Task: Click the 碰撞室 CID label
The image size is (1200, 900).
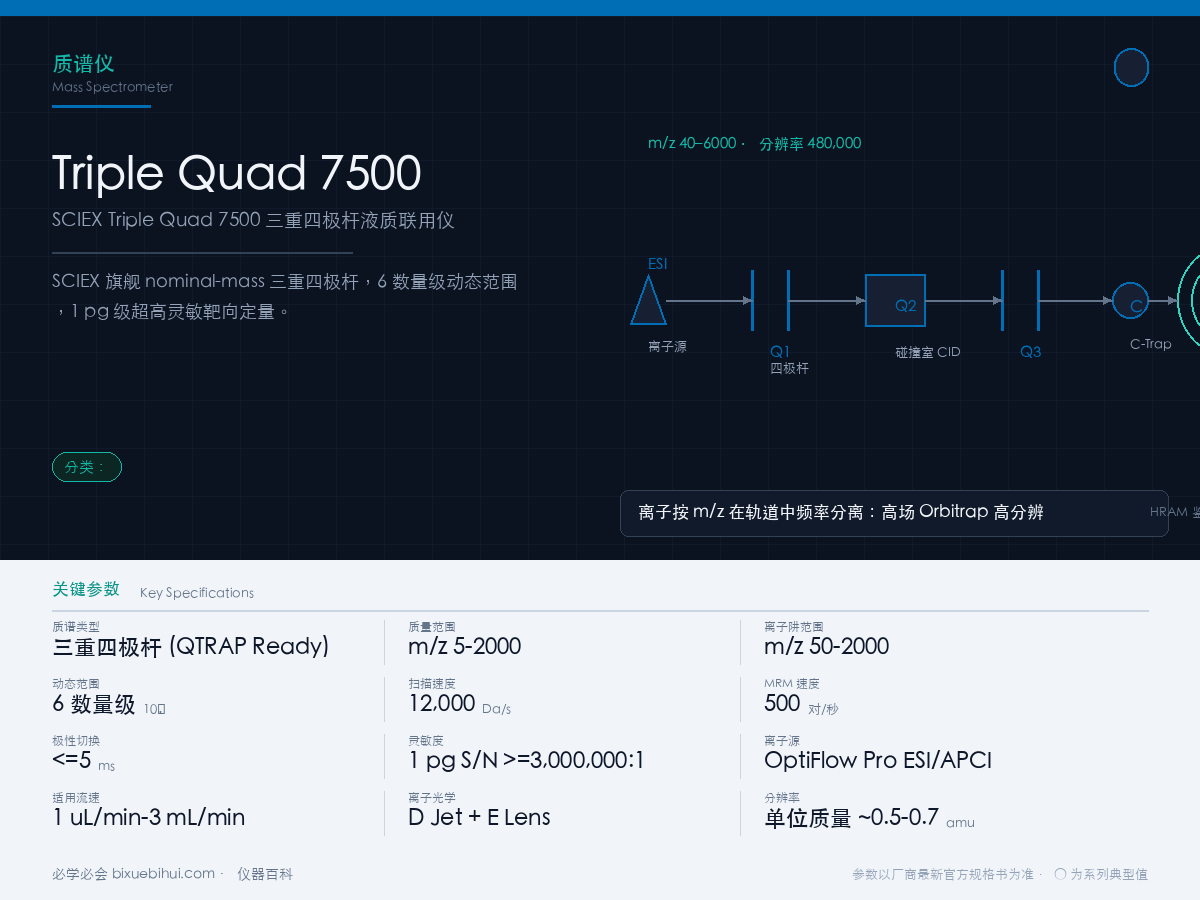Action: 928,352
